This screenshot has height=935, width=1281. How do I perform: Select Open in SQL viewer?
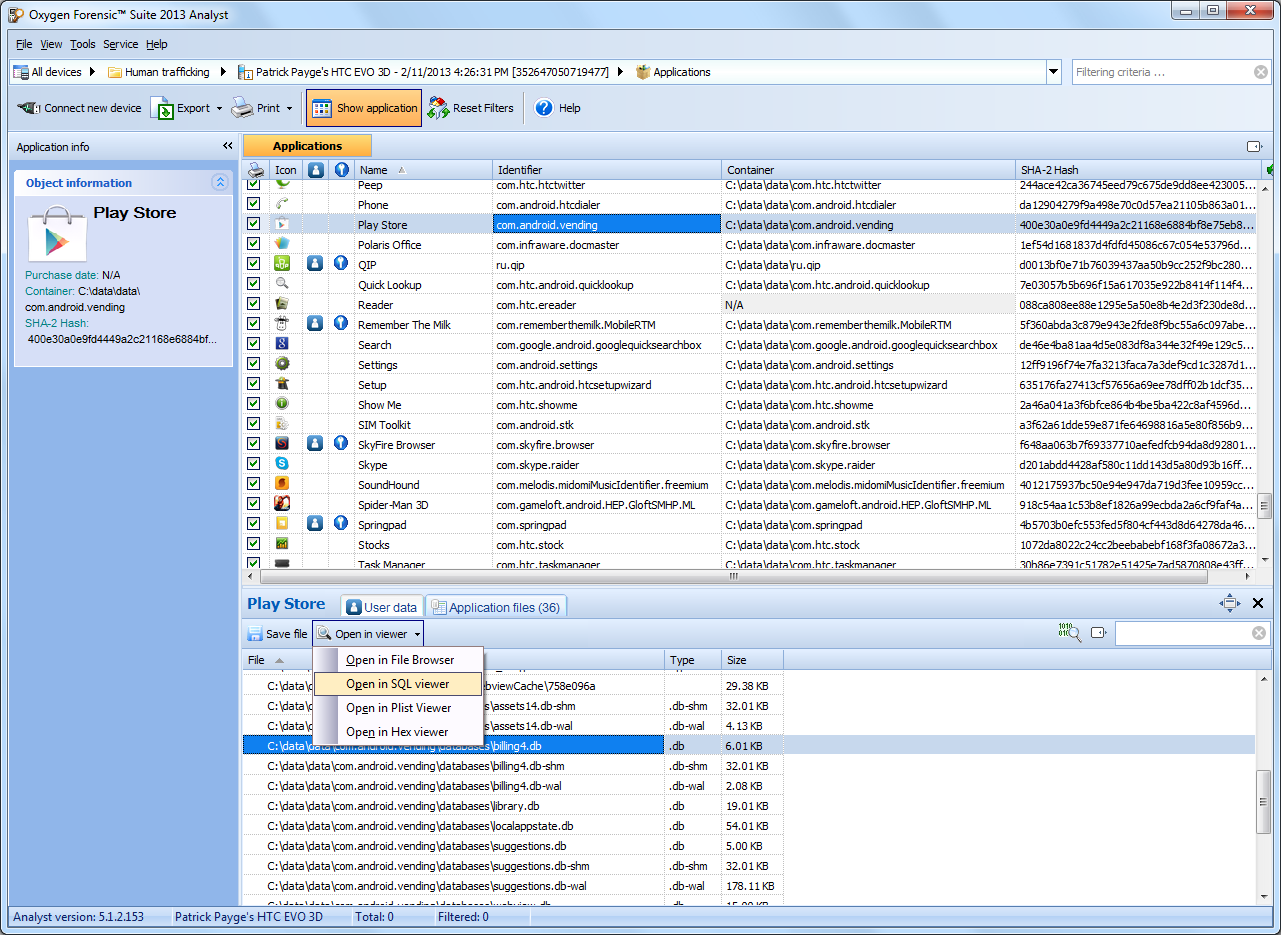click(x=398, y=684)
